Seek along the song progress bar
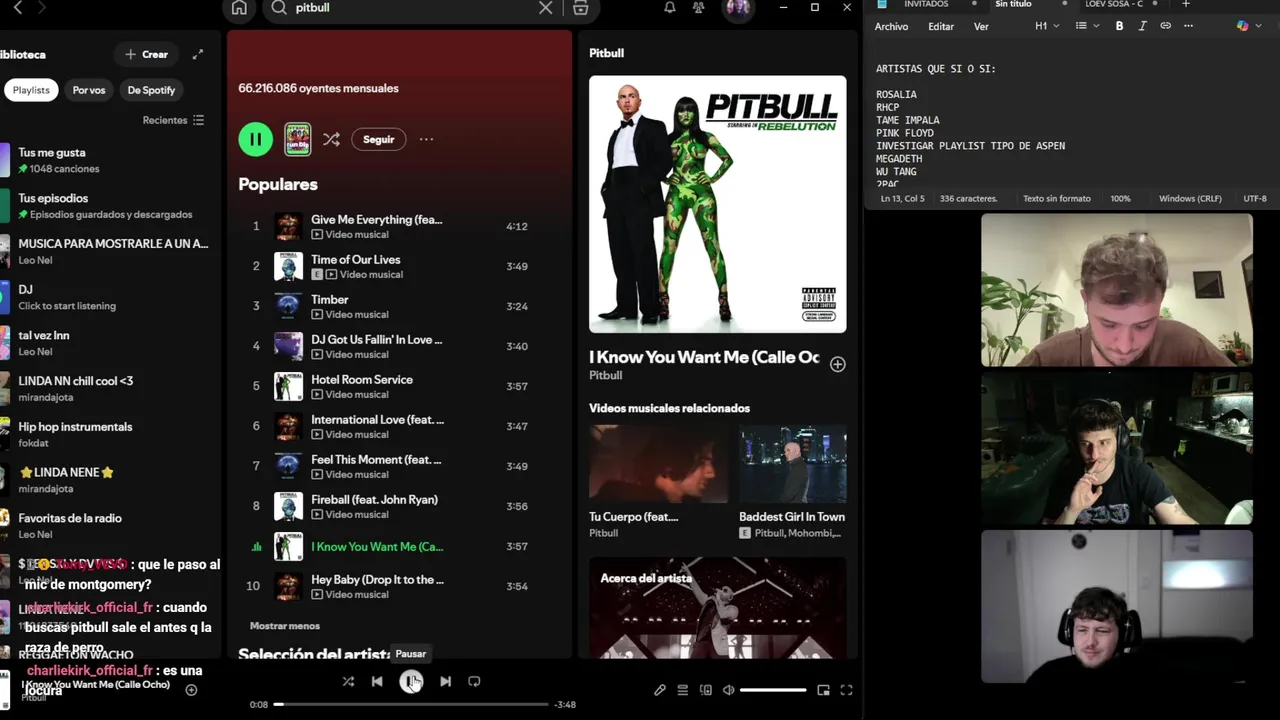Image resolution: width=1280 pixels, height=720 pixels. 411,704
